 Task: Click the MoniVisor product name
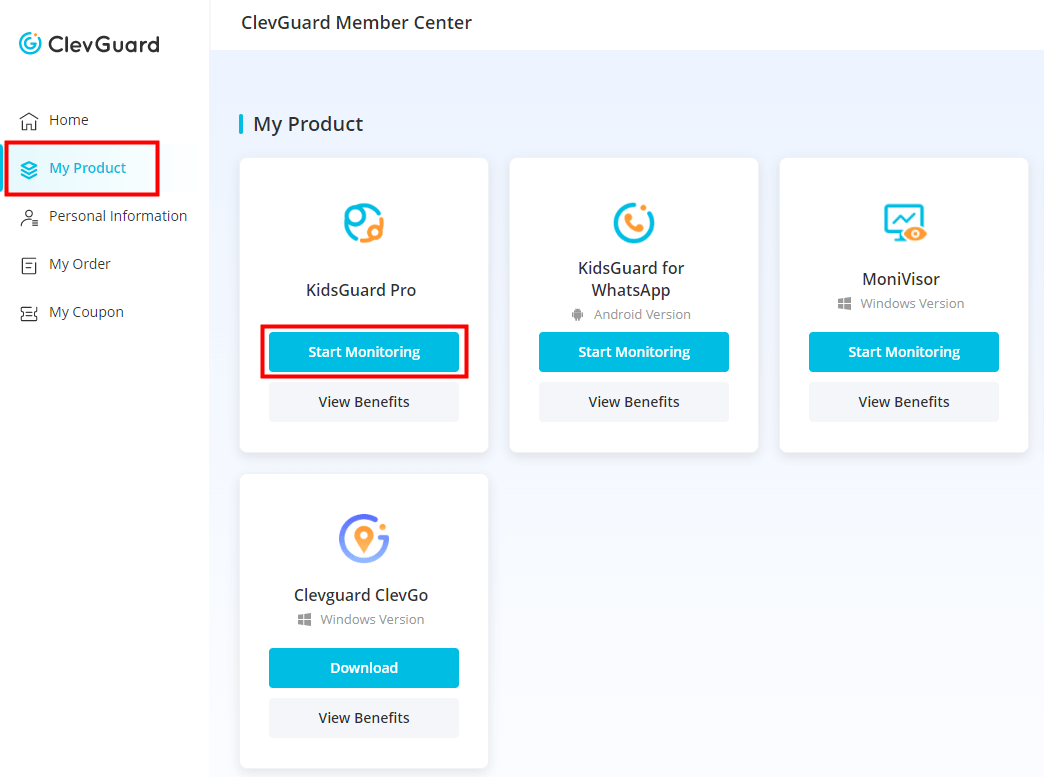(x=901, y=279)
